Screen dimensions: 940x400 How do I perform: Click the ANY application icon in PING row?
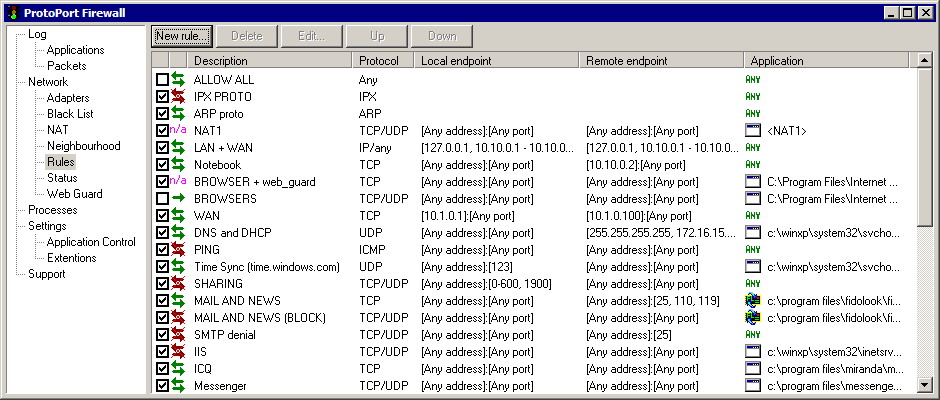coord(753,249)
